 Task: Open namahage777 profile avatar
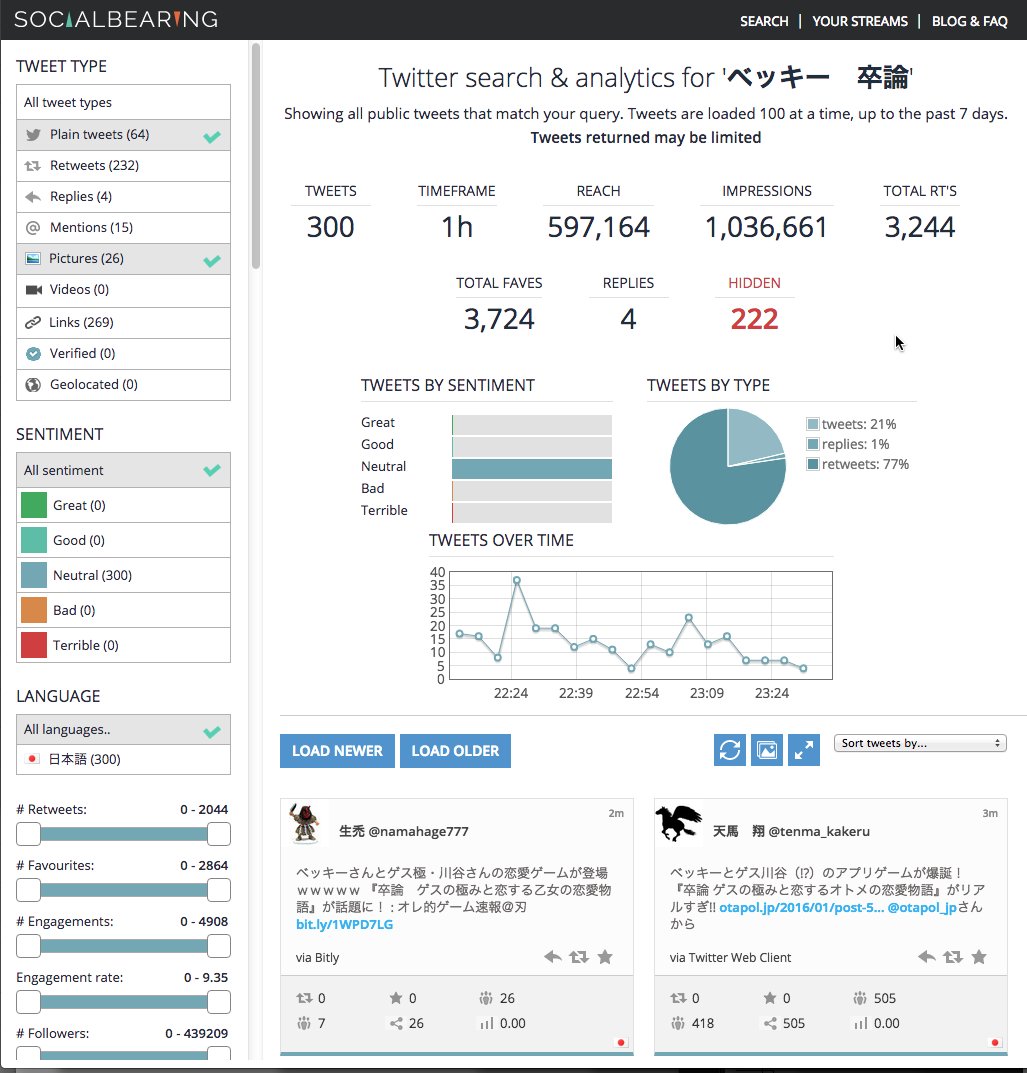304,823
